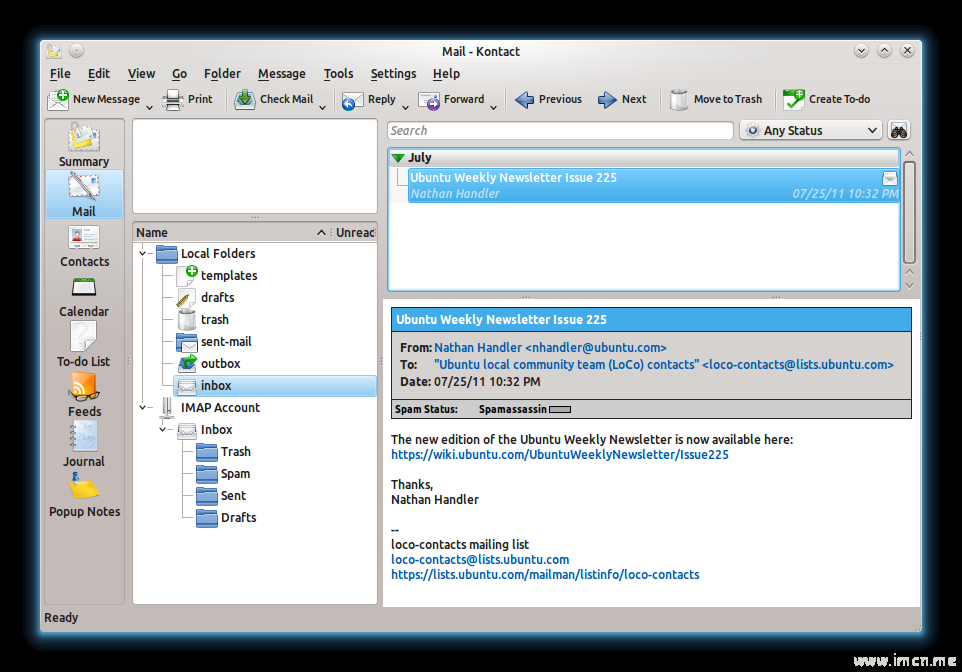
Task: Select the Mail icon in the sidebar
Action: 84,195
